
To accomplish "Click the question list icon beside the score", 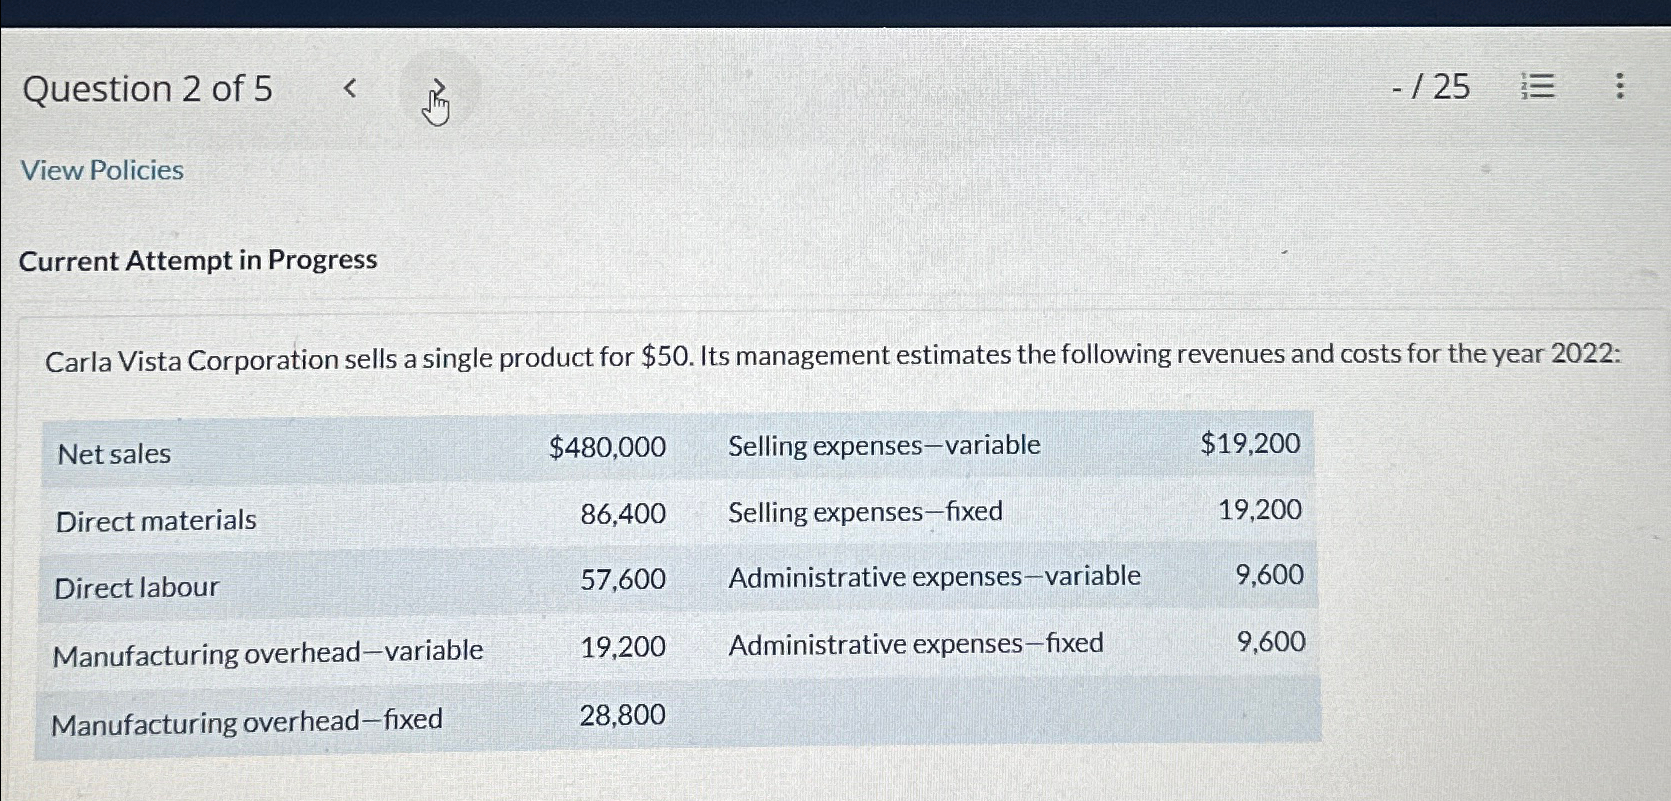I will point(1537,88).
